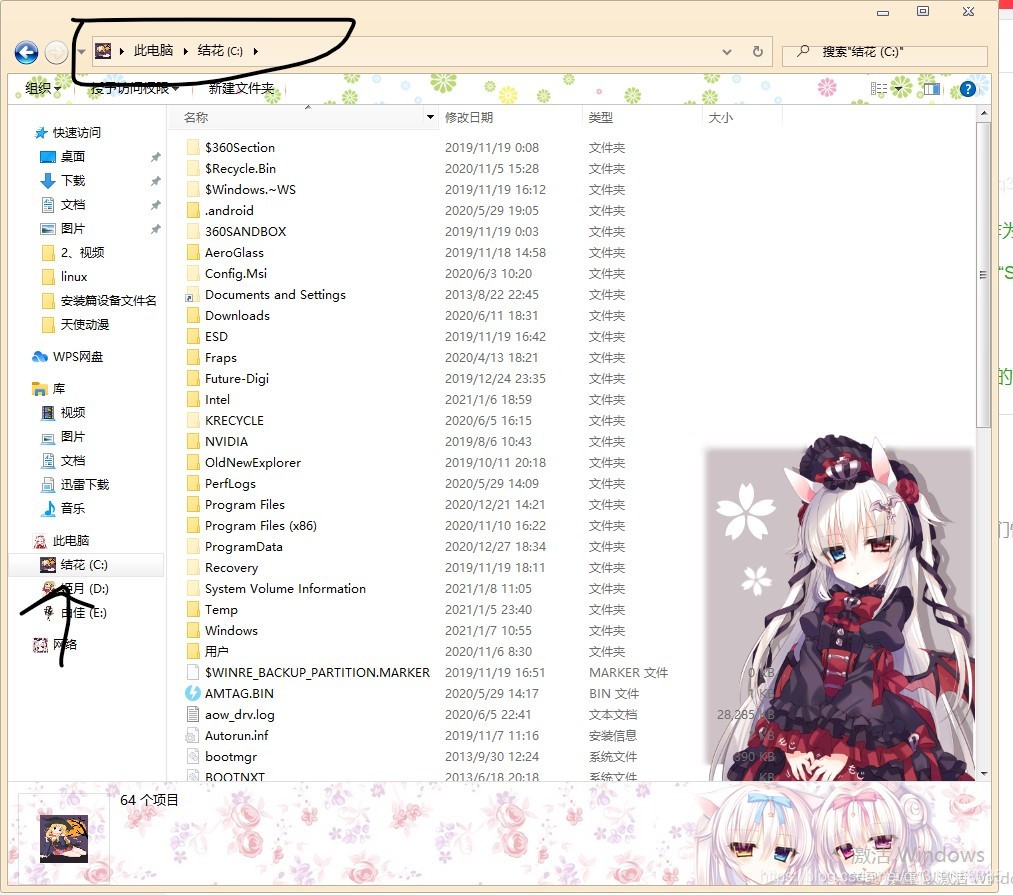This screenshot has height=895, width=1013.
Task: Select the Downloads folder
Action: [x=237, y=315]
